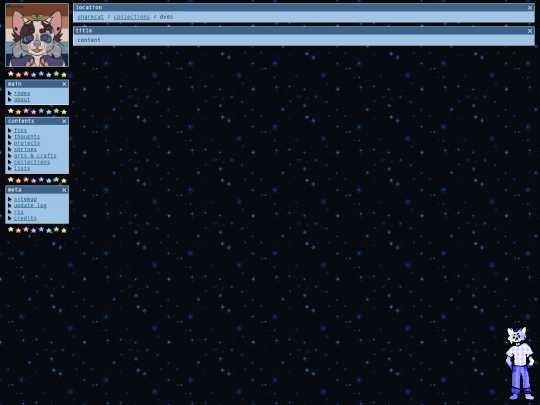Click the 'main' box header text
The image size is (540, 405).
(14, 84)
